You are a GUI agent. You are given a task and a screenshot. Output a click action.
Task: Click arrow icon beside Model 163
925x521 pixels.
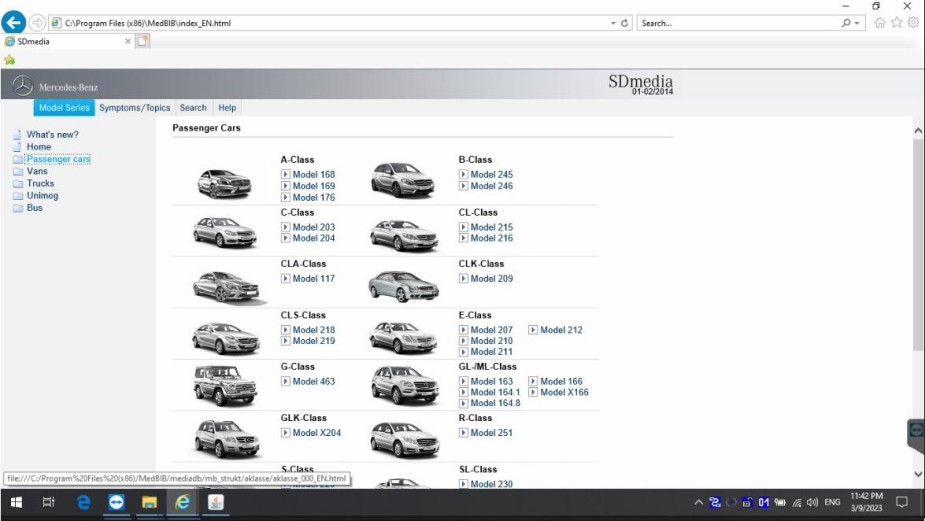click(464, 381)
